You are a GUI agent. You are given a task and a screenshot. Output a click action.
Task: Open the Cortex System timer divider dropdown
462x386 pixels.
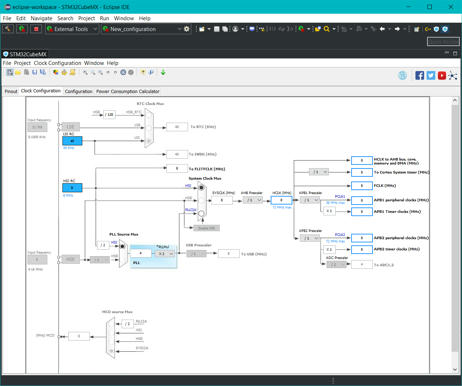point(319,172)
